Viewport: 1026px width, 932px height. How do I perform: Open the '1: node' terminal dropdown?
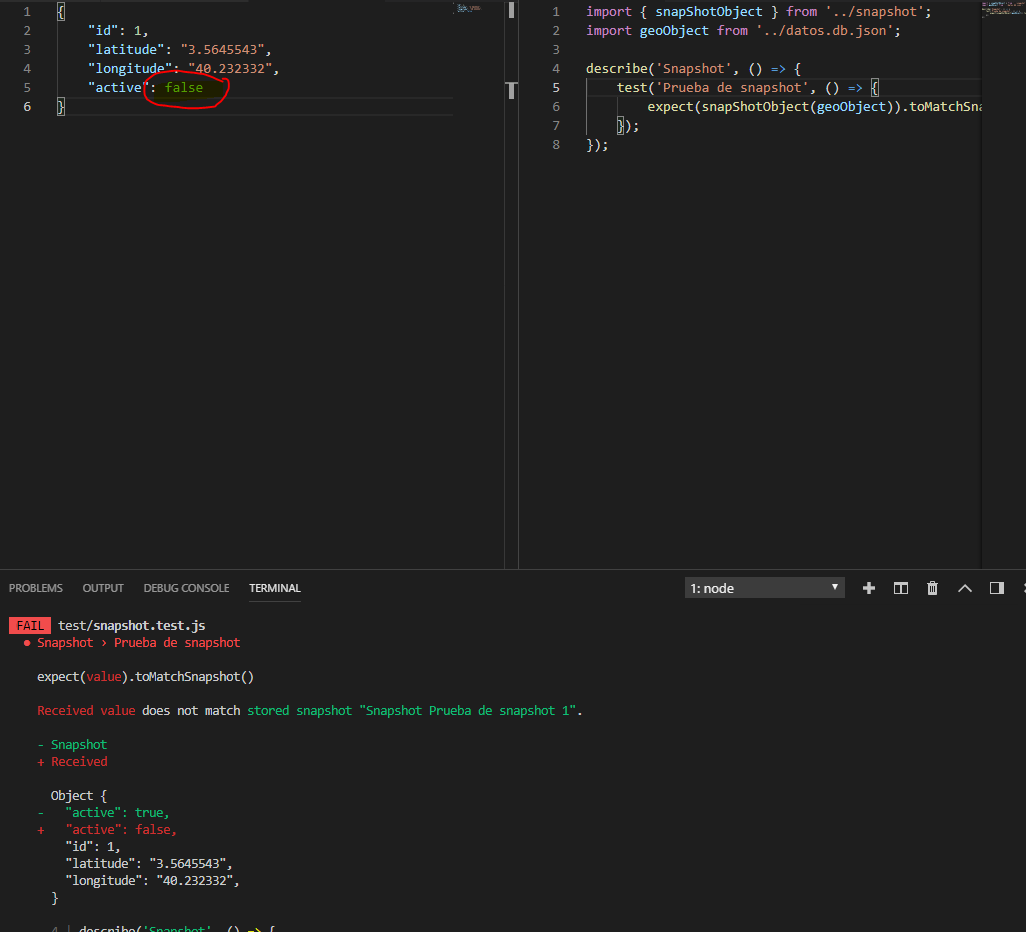click(764, 588)
